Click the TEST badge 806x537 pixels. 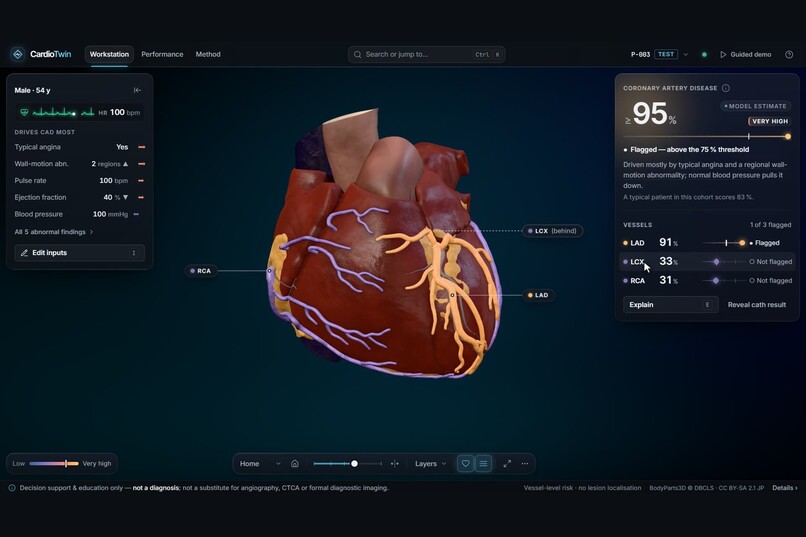point(666,54)
